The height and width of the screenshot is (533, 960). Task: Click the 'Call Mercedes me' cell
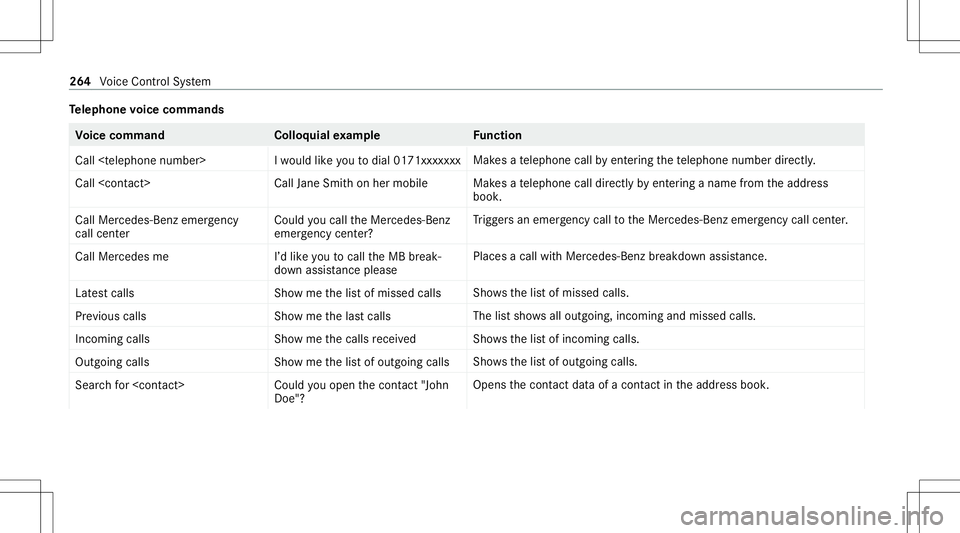click(x=122, y=256)
